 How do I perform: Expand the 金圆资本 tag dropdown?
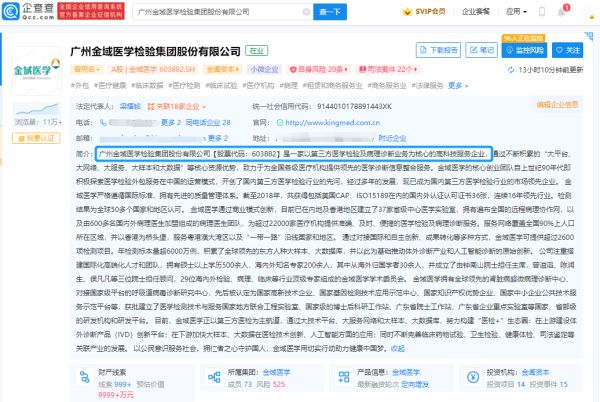click(x=222, y=69)
